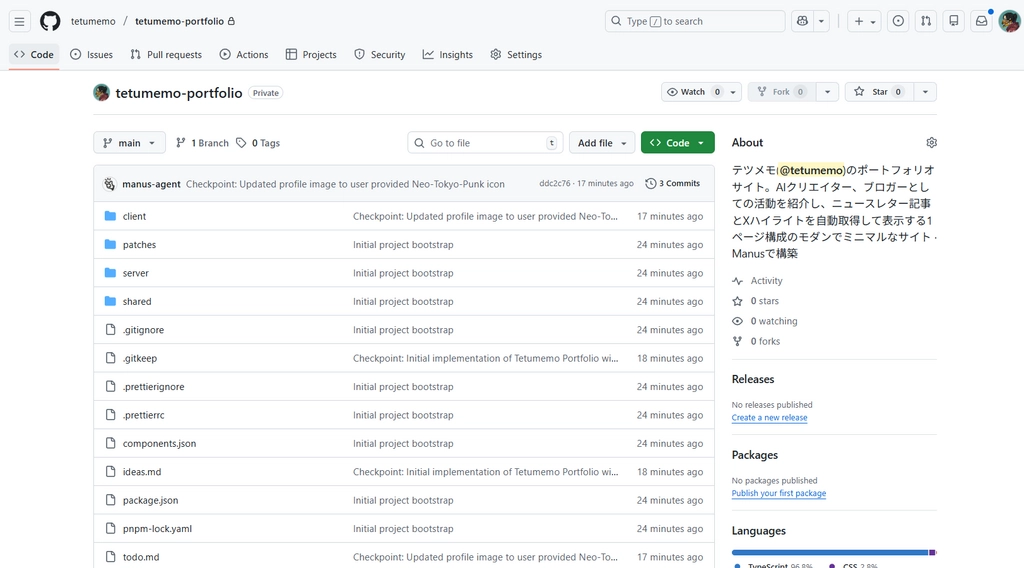Switch to the Security tab
1024x568 pixels.
(379, 55)
